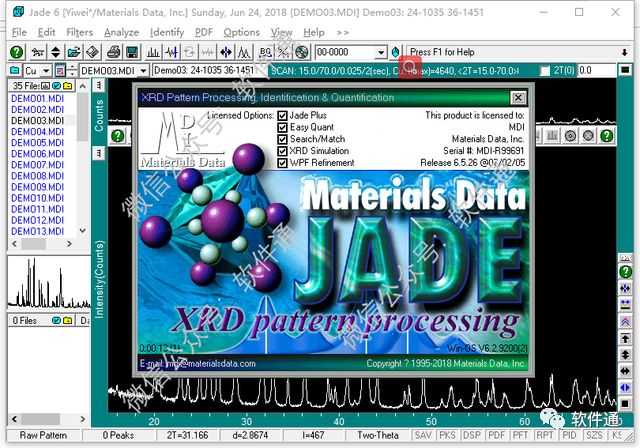Open the Identify menu
This screenshot has height=448, width=640.
167,32
